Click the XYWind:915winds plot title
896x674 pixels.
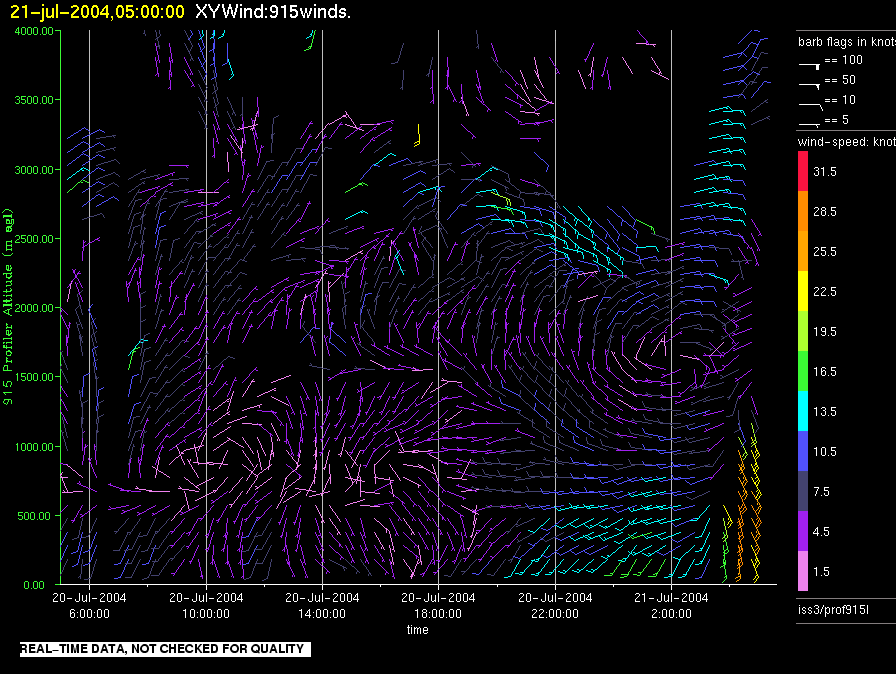(x=273, y=12)
